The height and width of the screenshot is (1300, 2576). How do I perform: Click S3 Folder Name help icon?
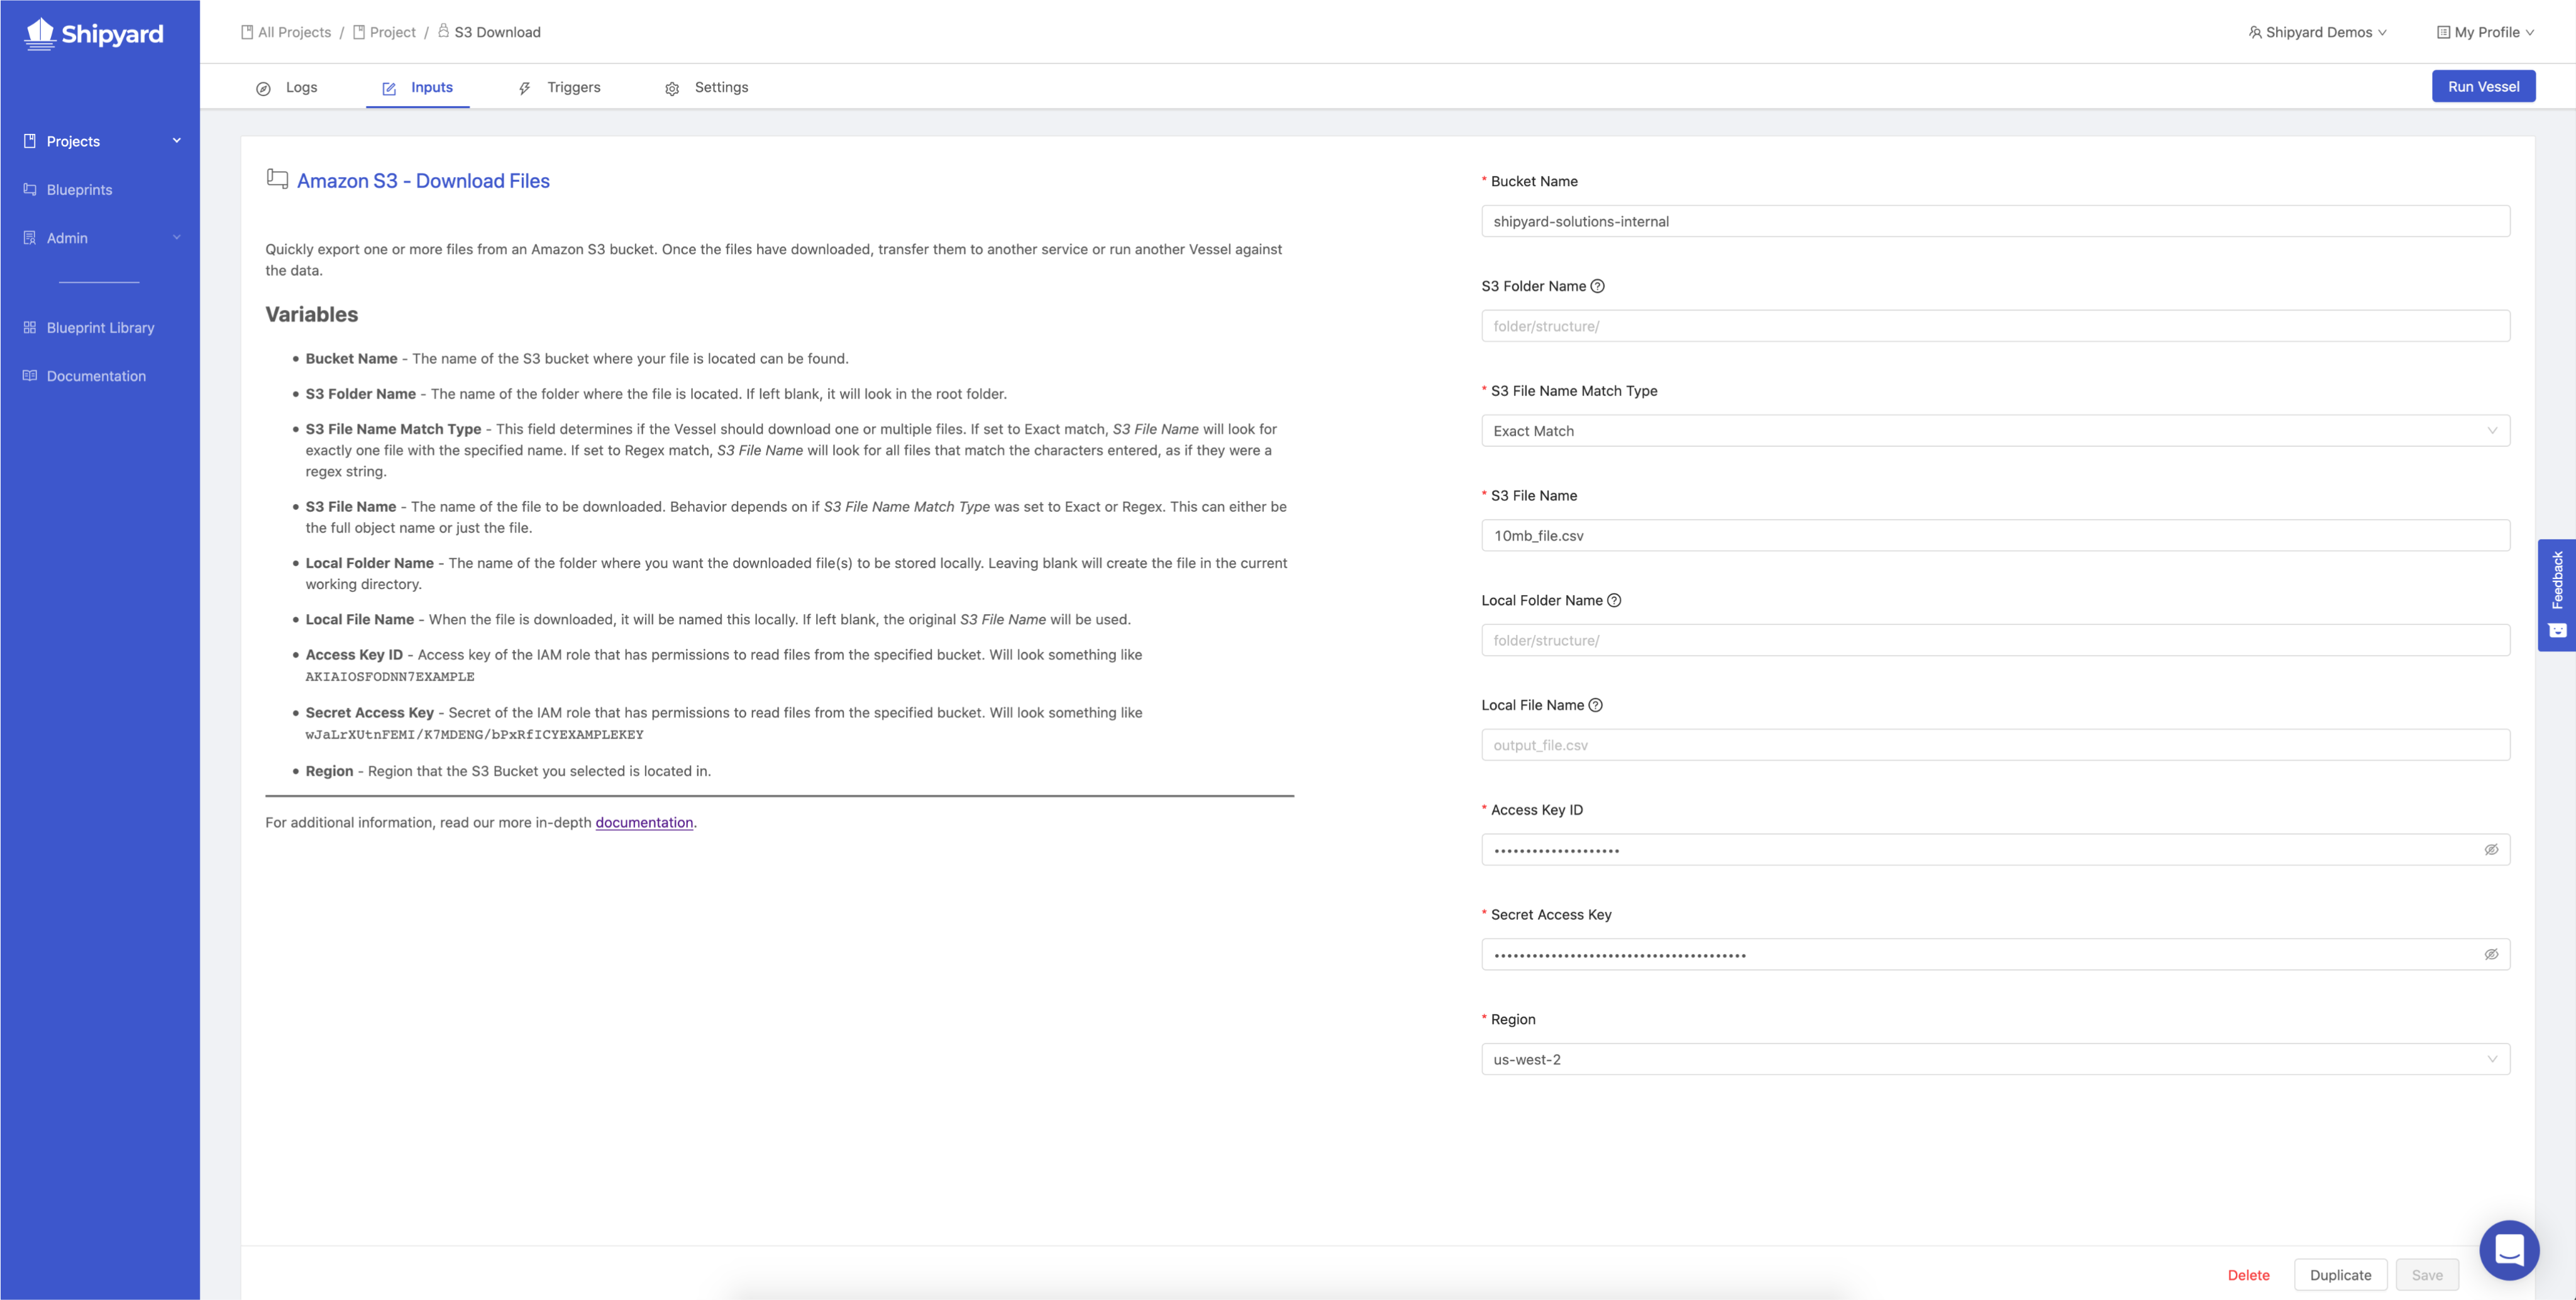(x=1597, y=286)
